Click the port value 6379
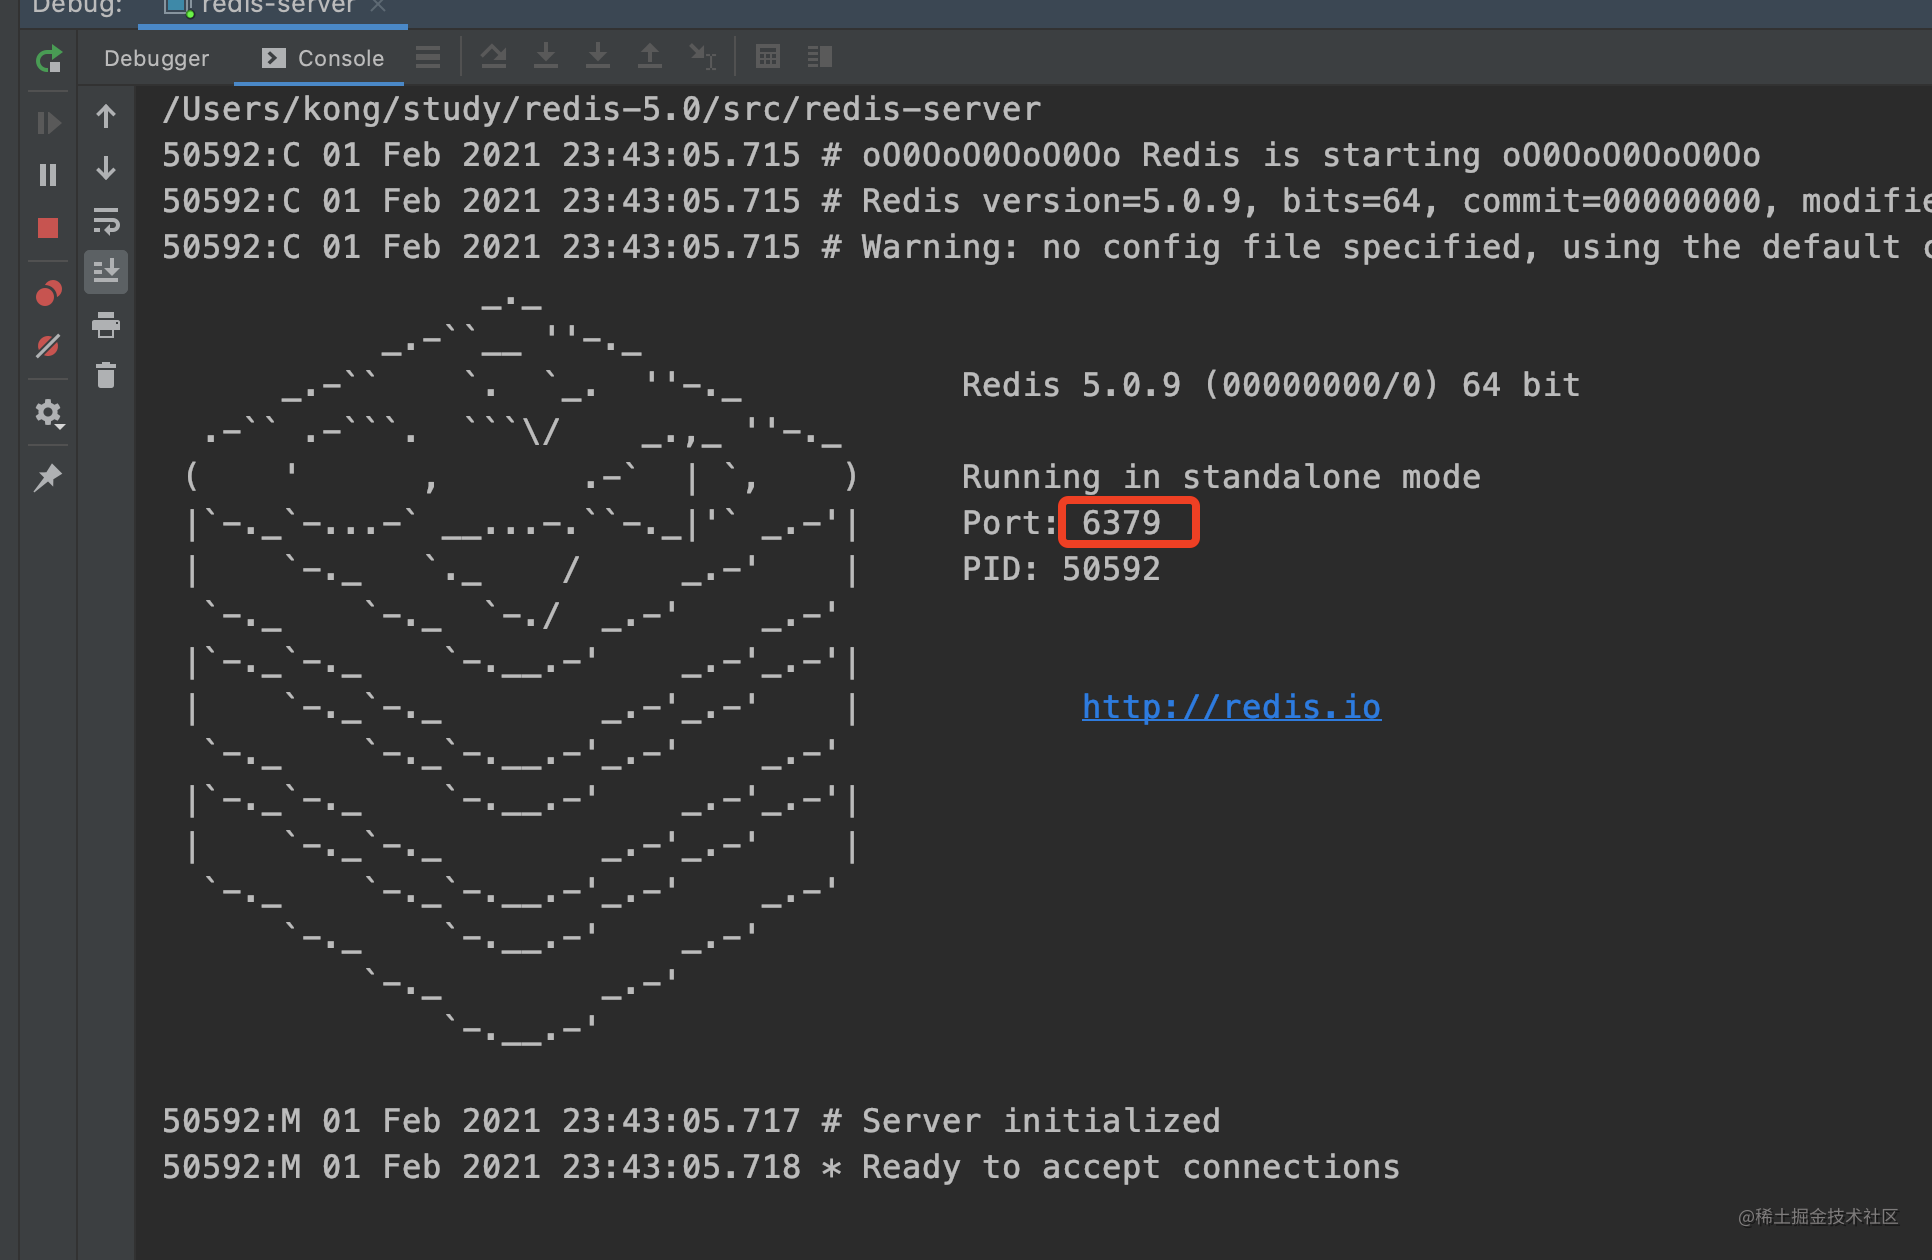1932x1260 pixels. [1121, 523]
